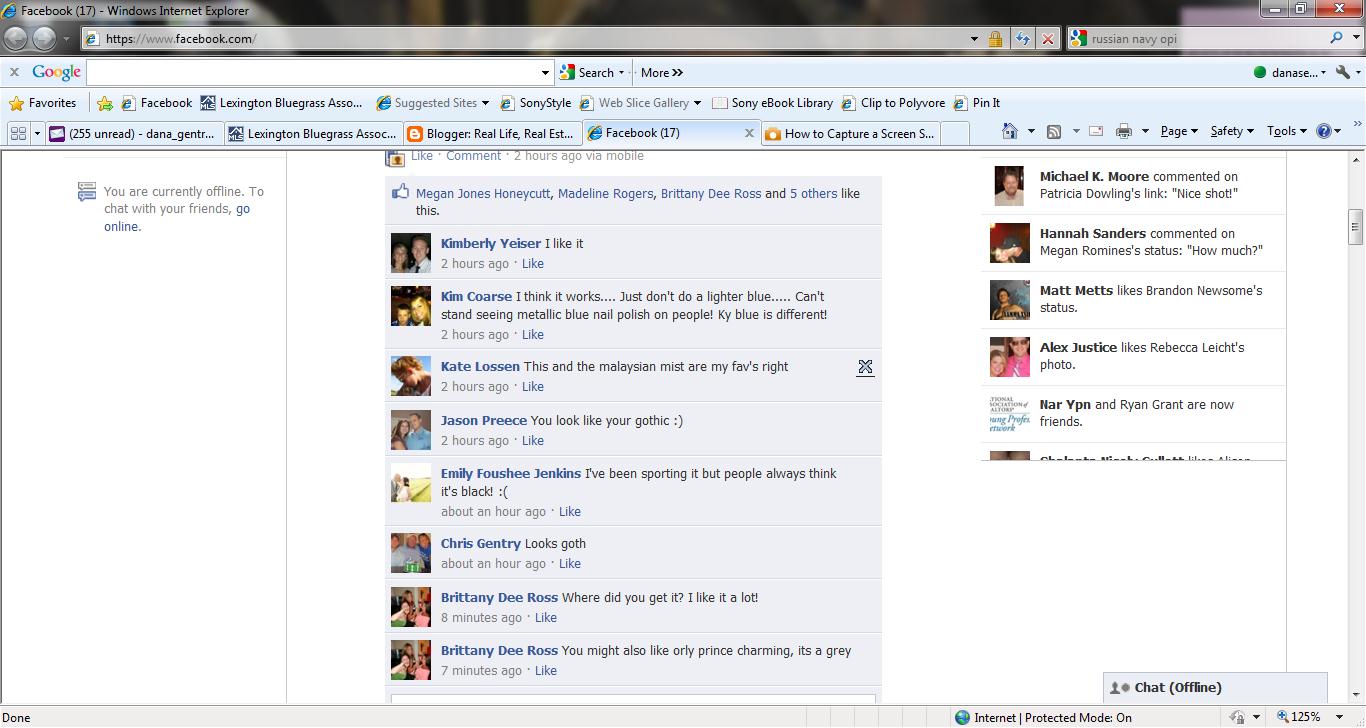Open Michael K. Moore in the ticker

pos(1094,177)
